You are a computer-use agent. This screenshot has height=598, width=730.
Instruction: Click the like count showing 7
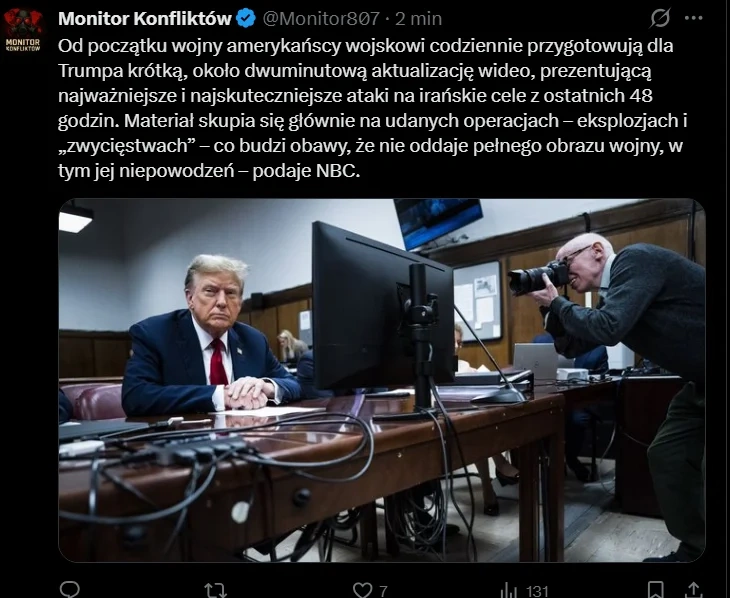[383, 591]
